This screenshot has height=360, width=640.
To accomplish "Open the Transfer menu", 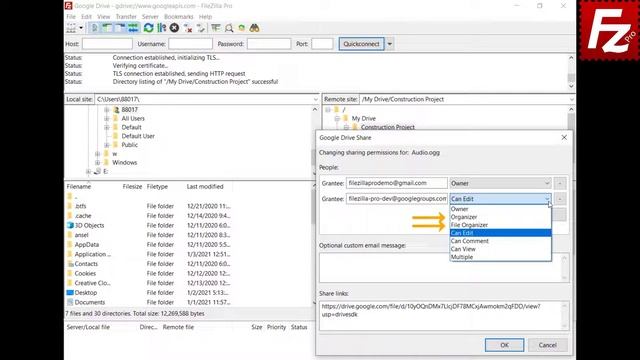I will 126,17.
